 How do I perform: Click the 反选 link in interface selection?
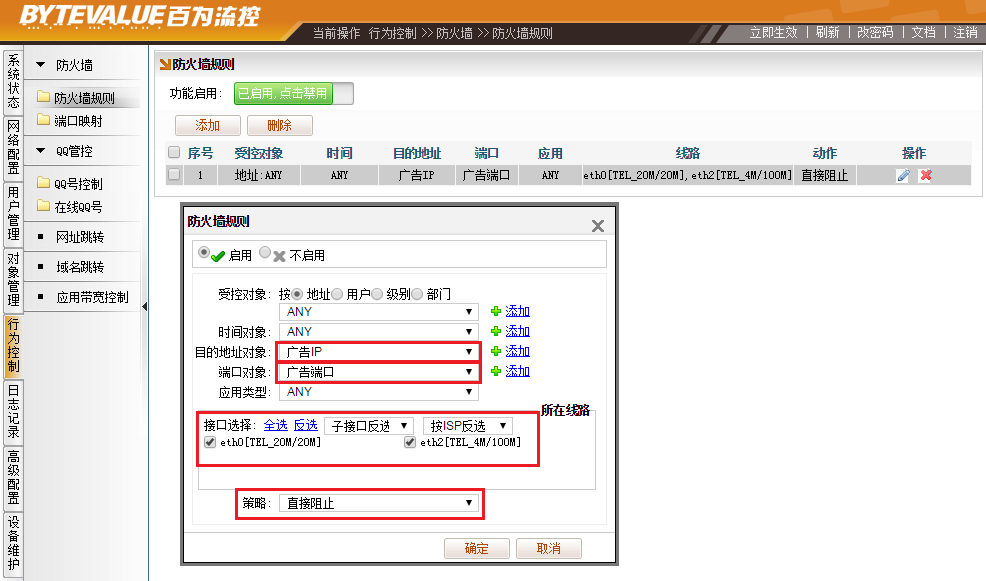click(x=305, y=424)
